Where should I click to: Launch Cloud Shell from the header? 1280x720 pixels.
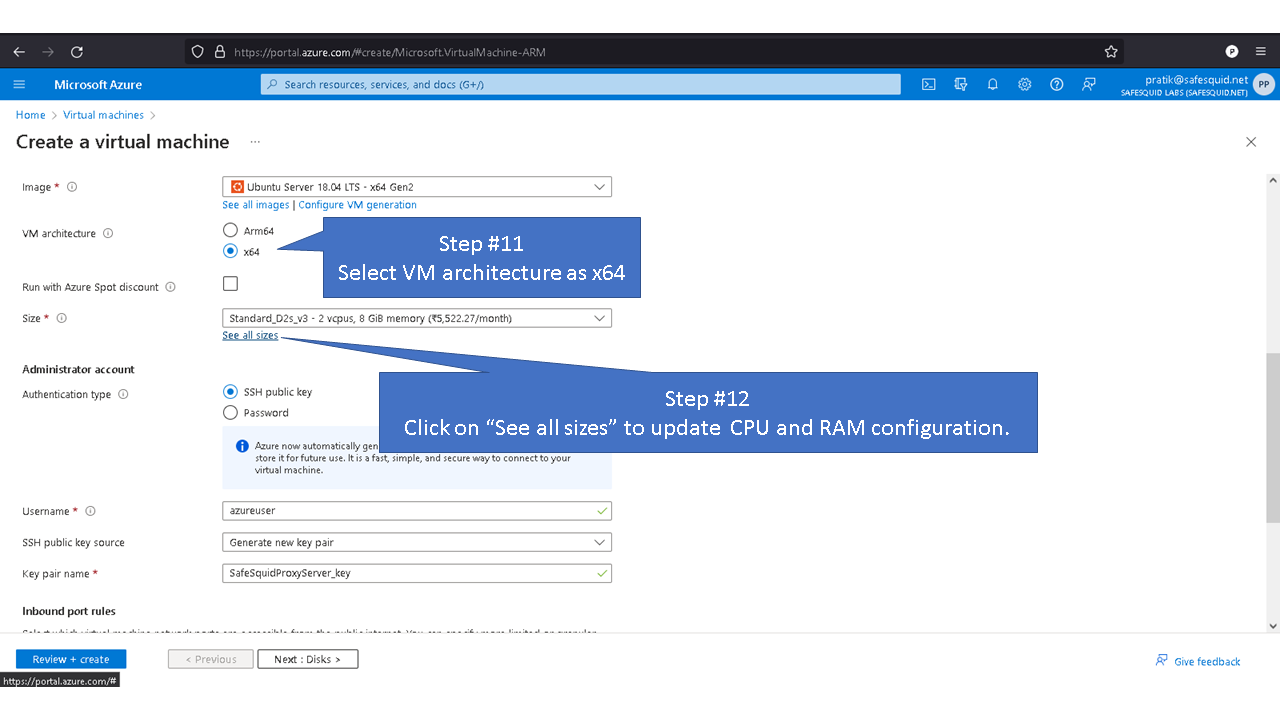[x=929, y=85]
